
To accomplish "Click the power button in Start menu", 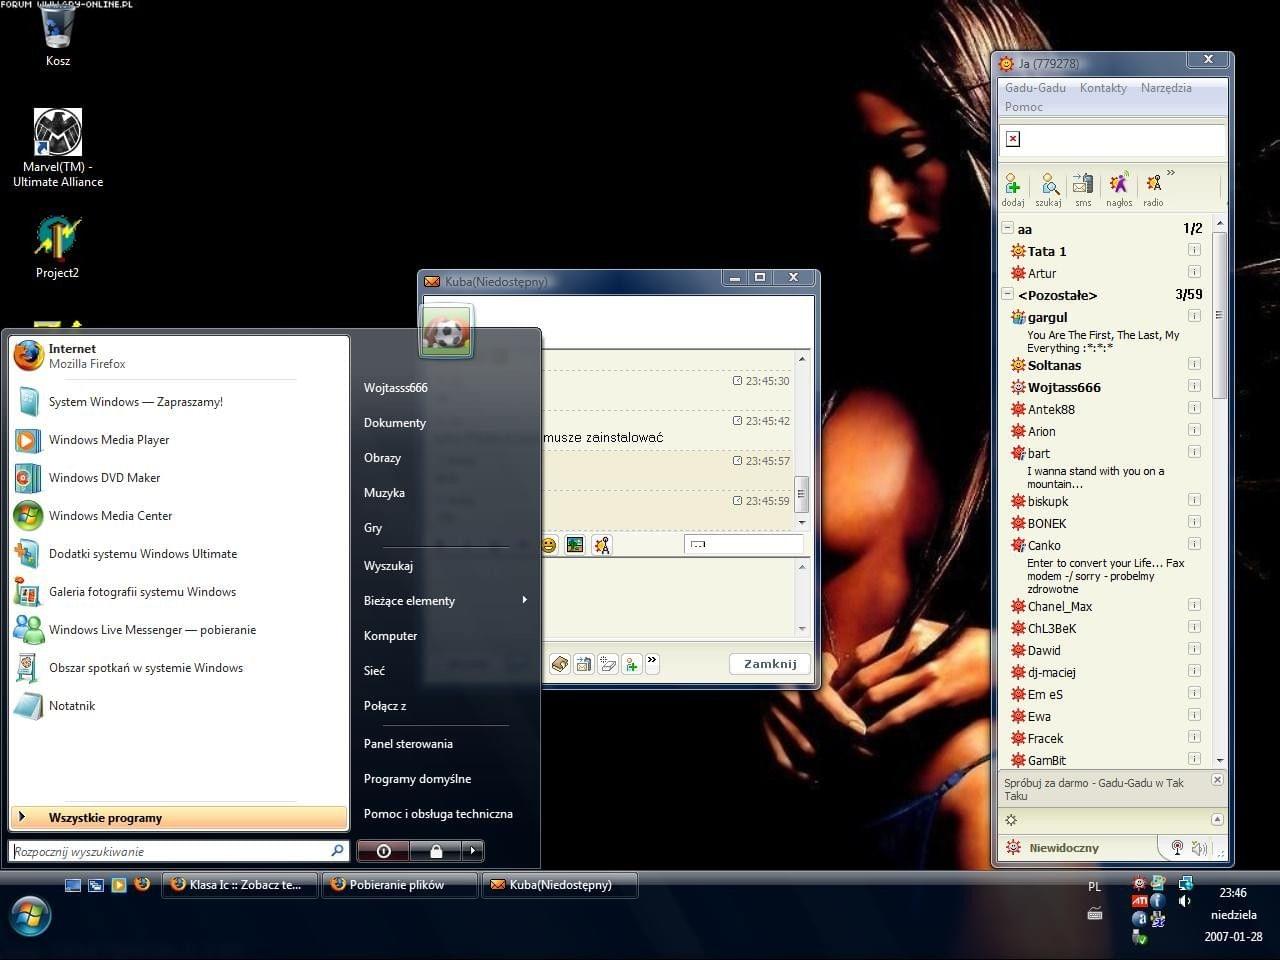I will click(x=384, y=851).
